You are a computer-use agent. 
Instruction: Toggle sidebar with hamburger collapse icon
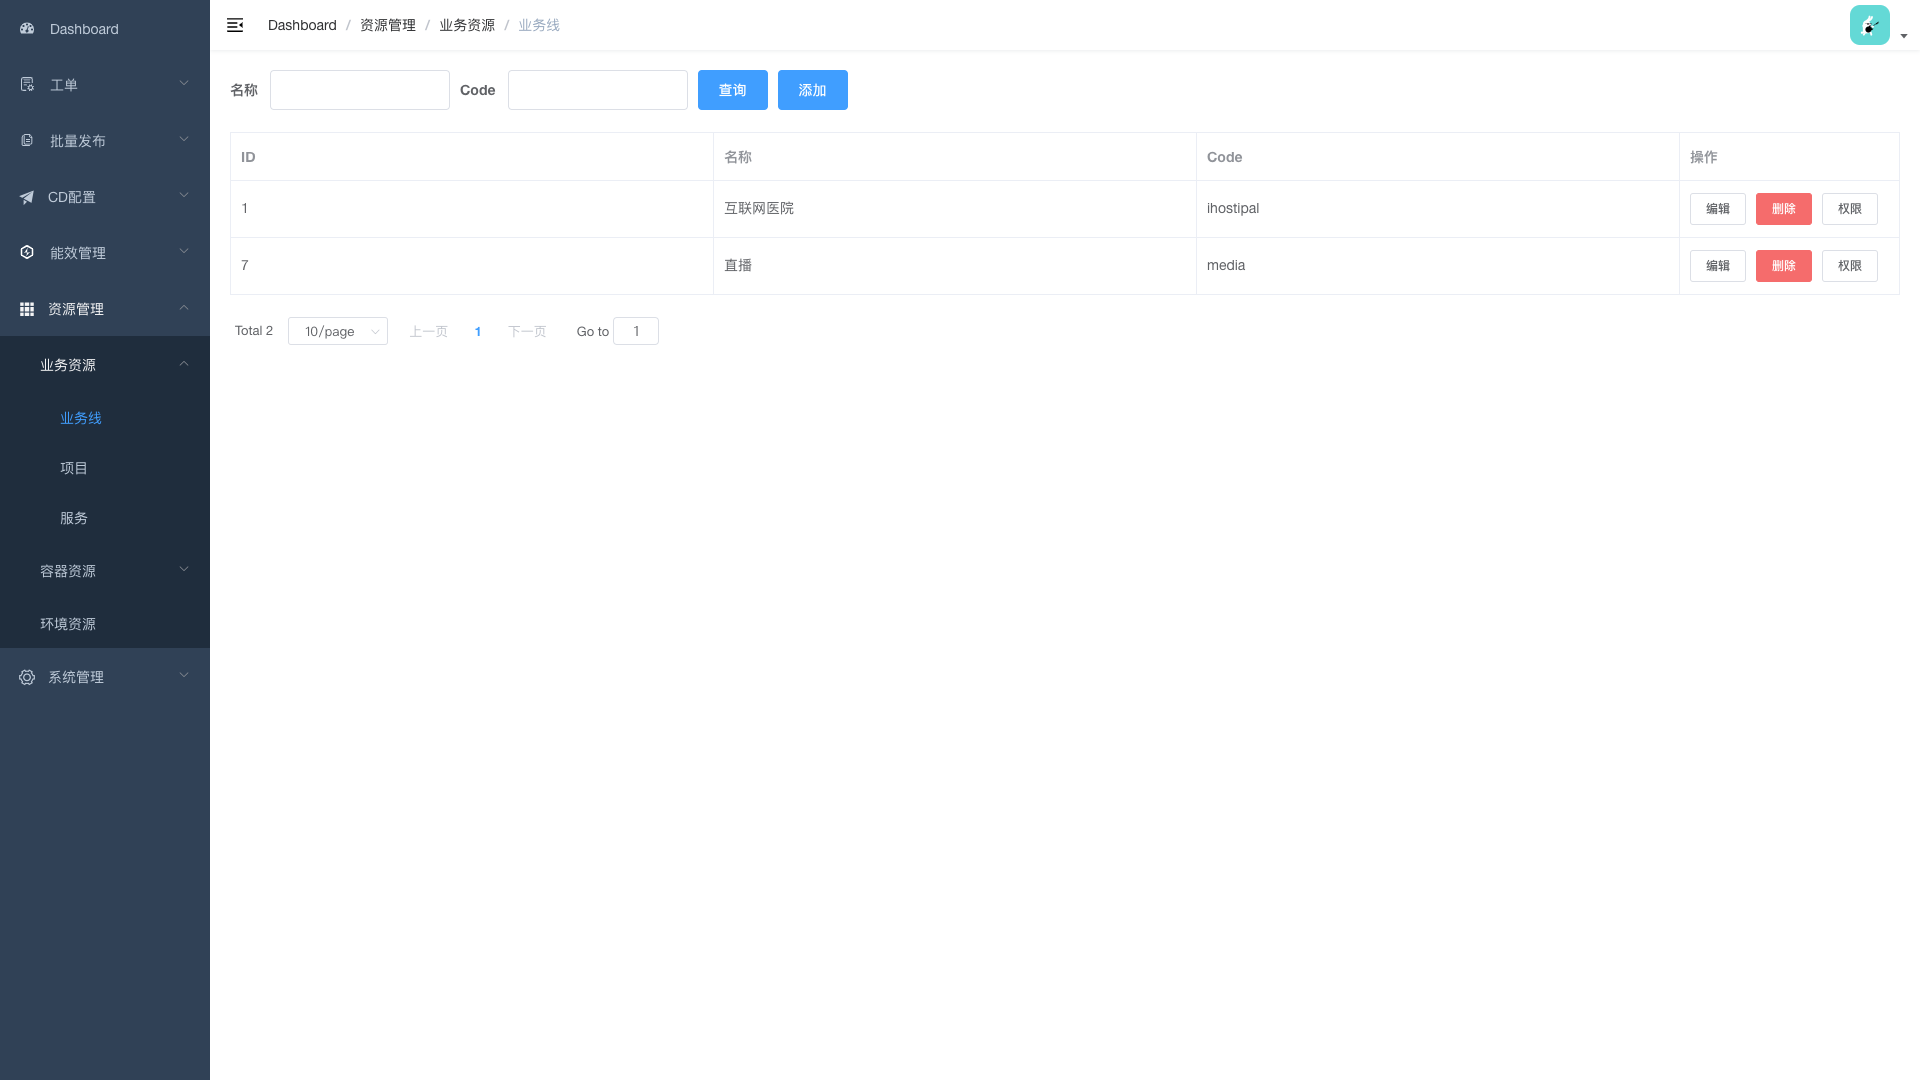(x=235, y=25)
